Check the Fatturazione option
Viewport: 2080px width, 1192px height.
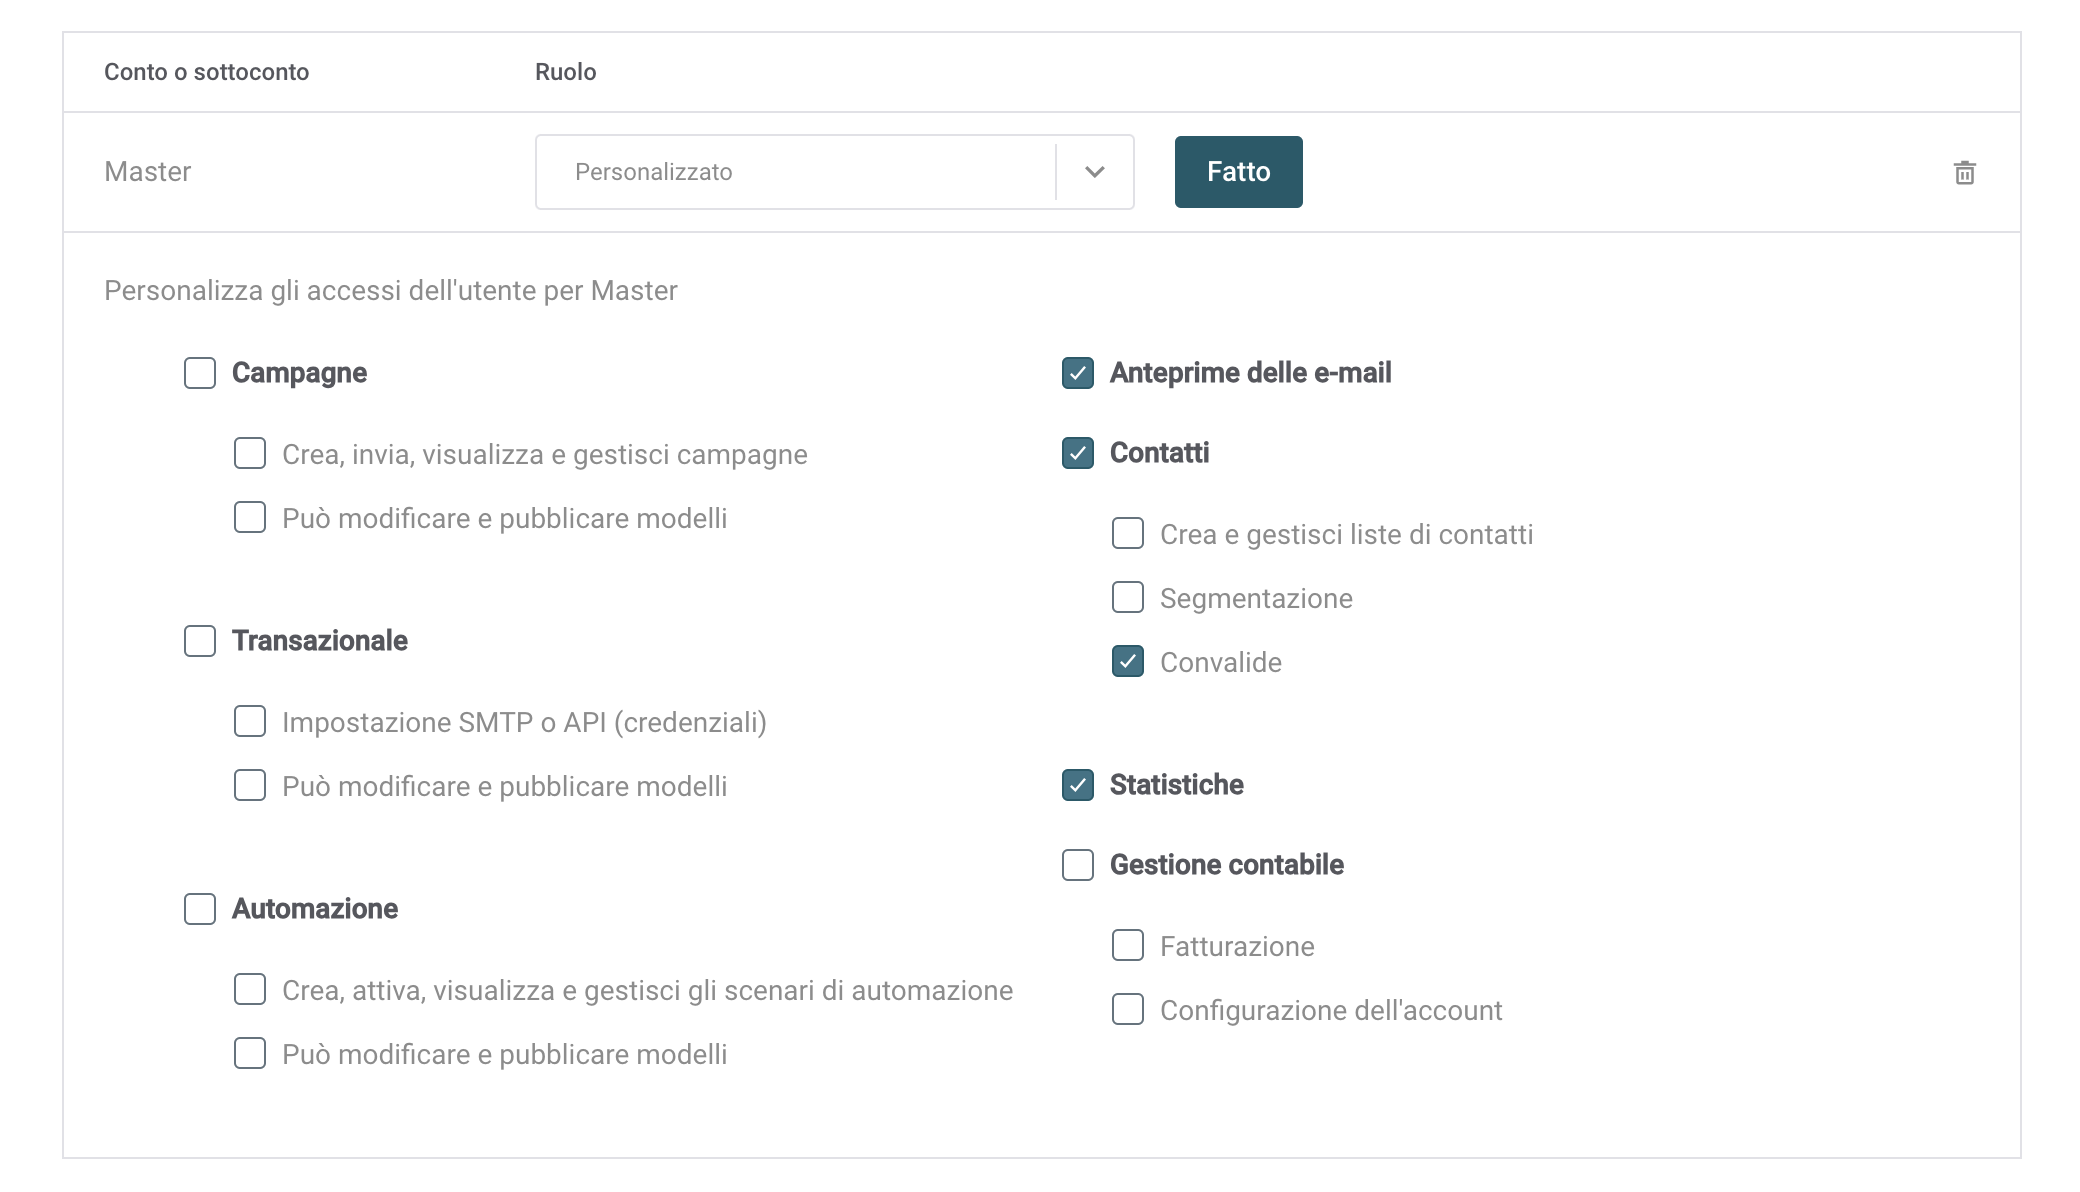1128,945
